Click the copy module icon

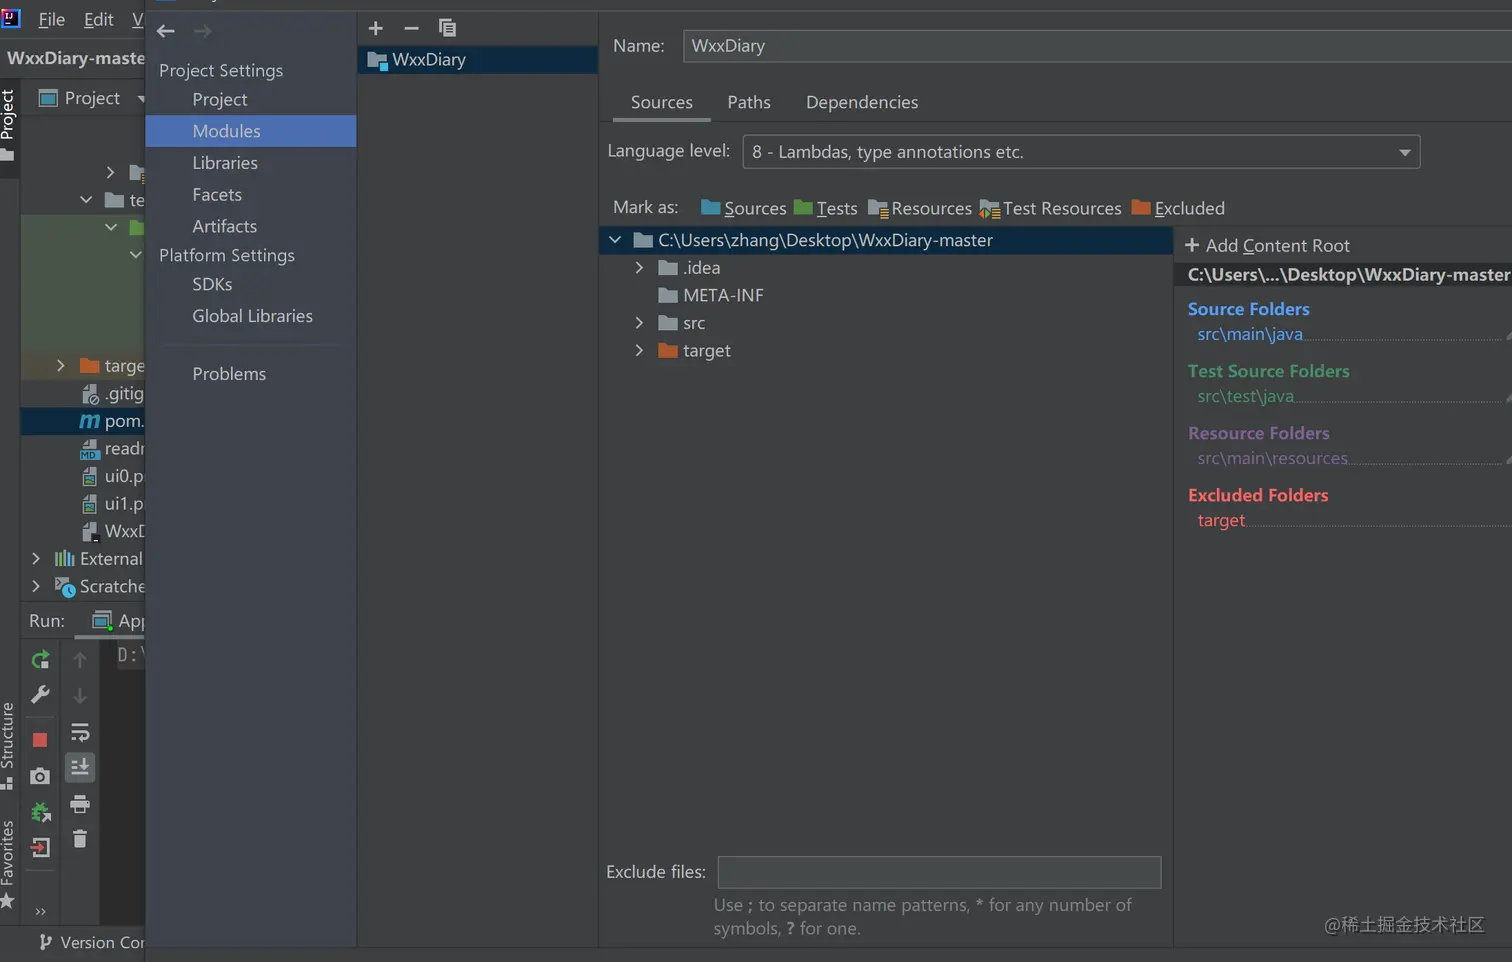(447, 28)
